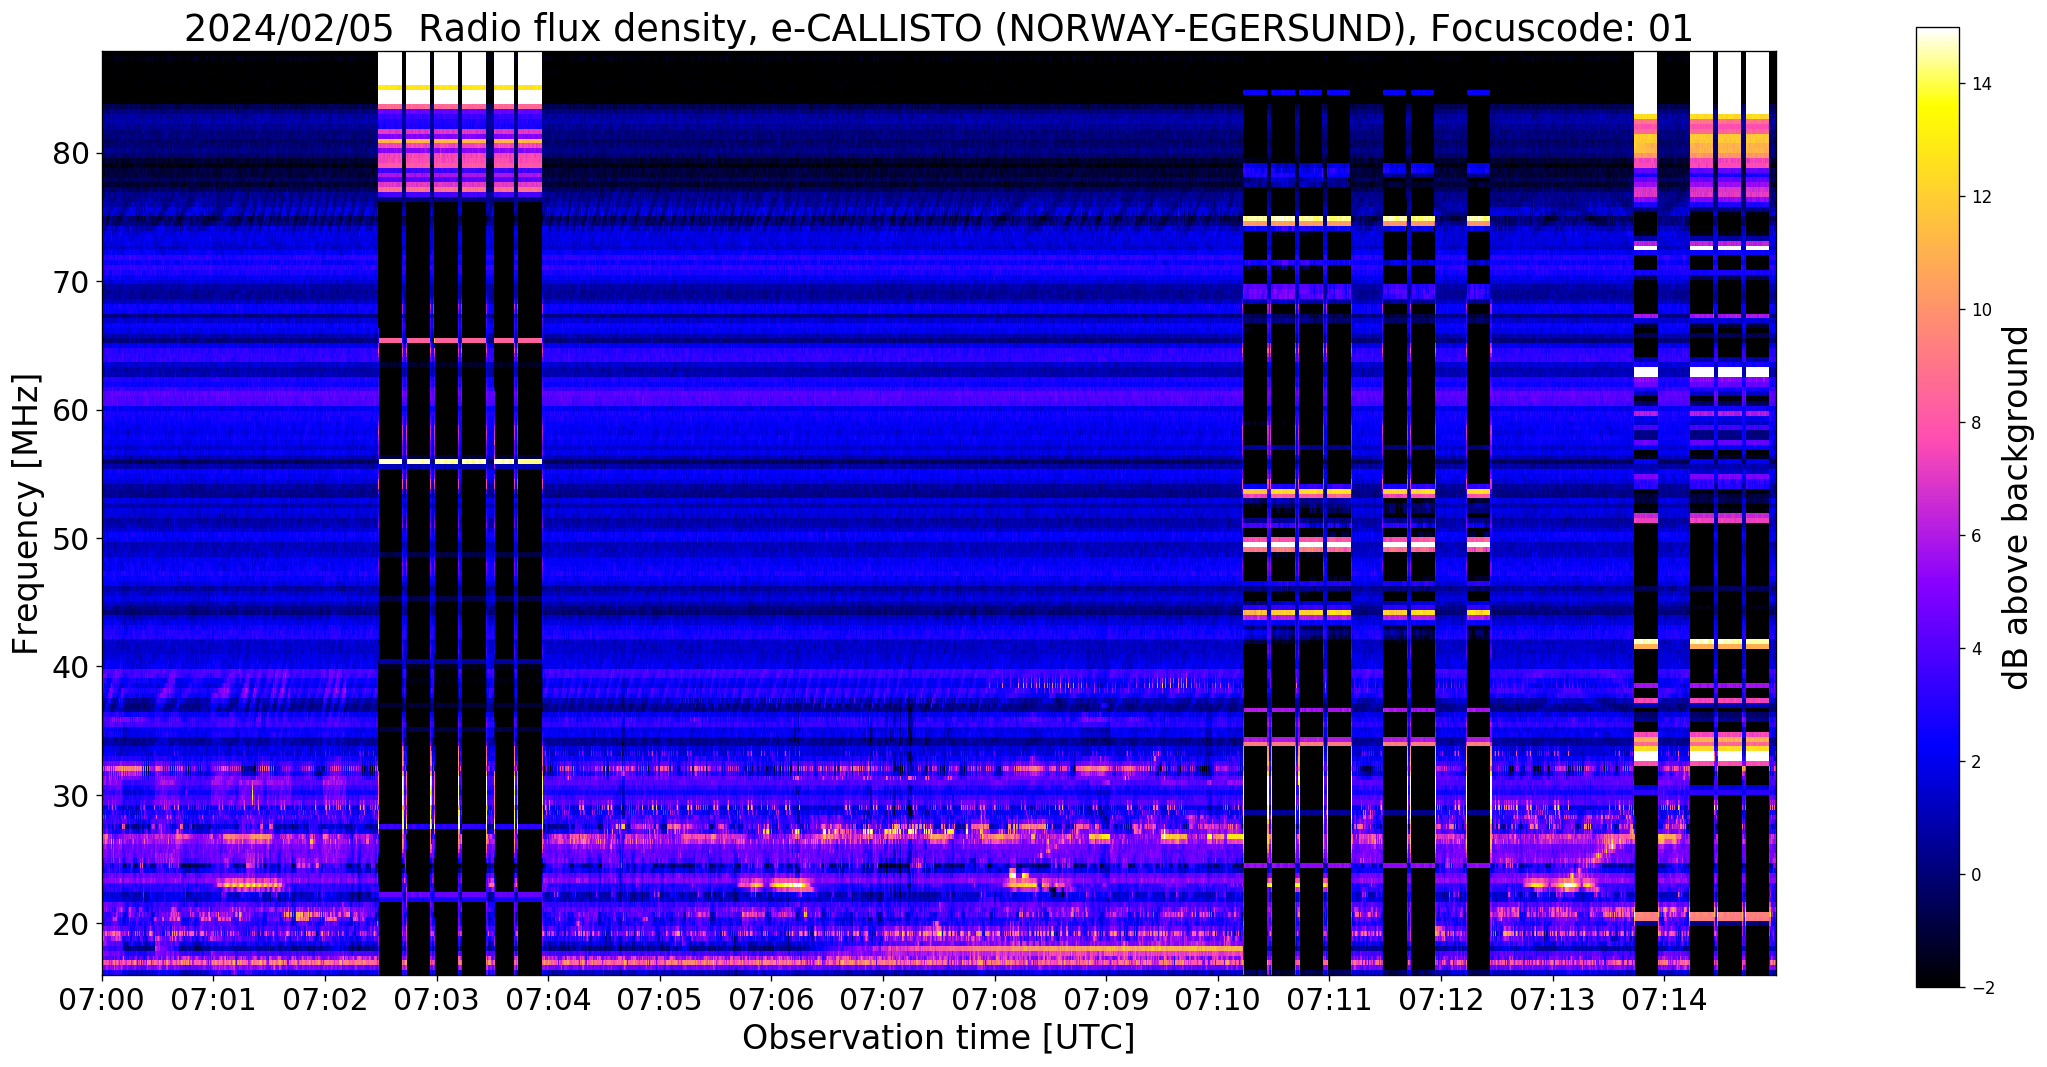Click the 07:03 time tick label

point(436,999)
